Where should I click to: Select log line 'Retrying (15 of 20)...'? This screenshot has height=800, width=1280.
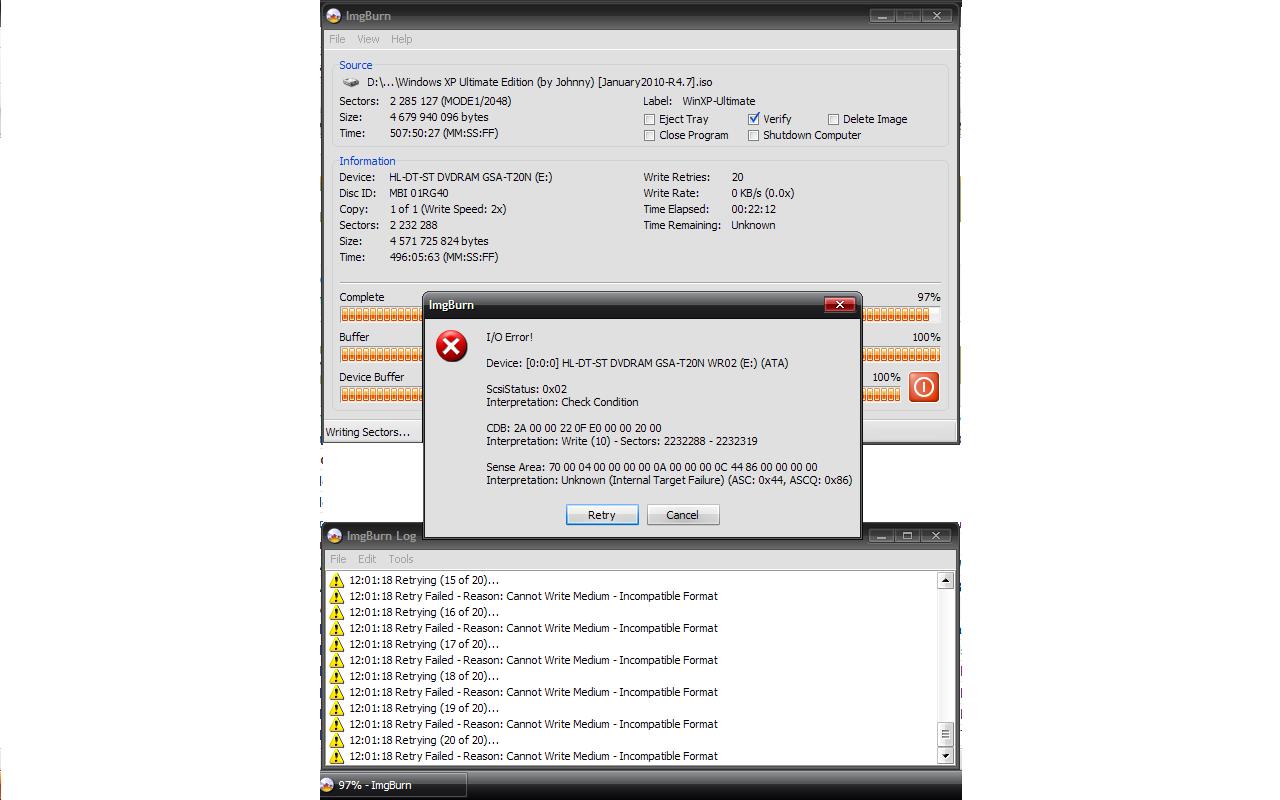click(x=424, y=580)
